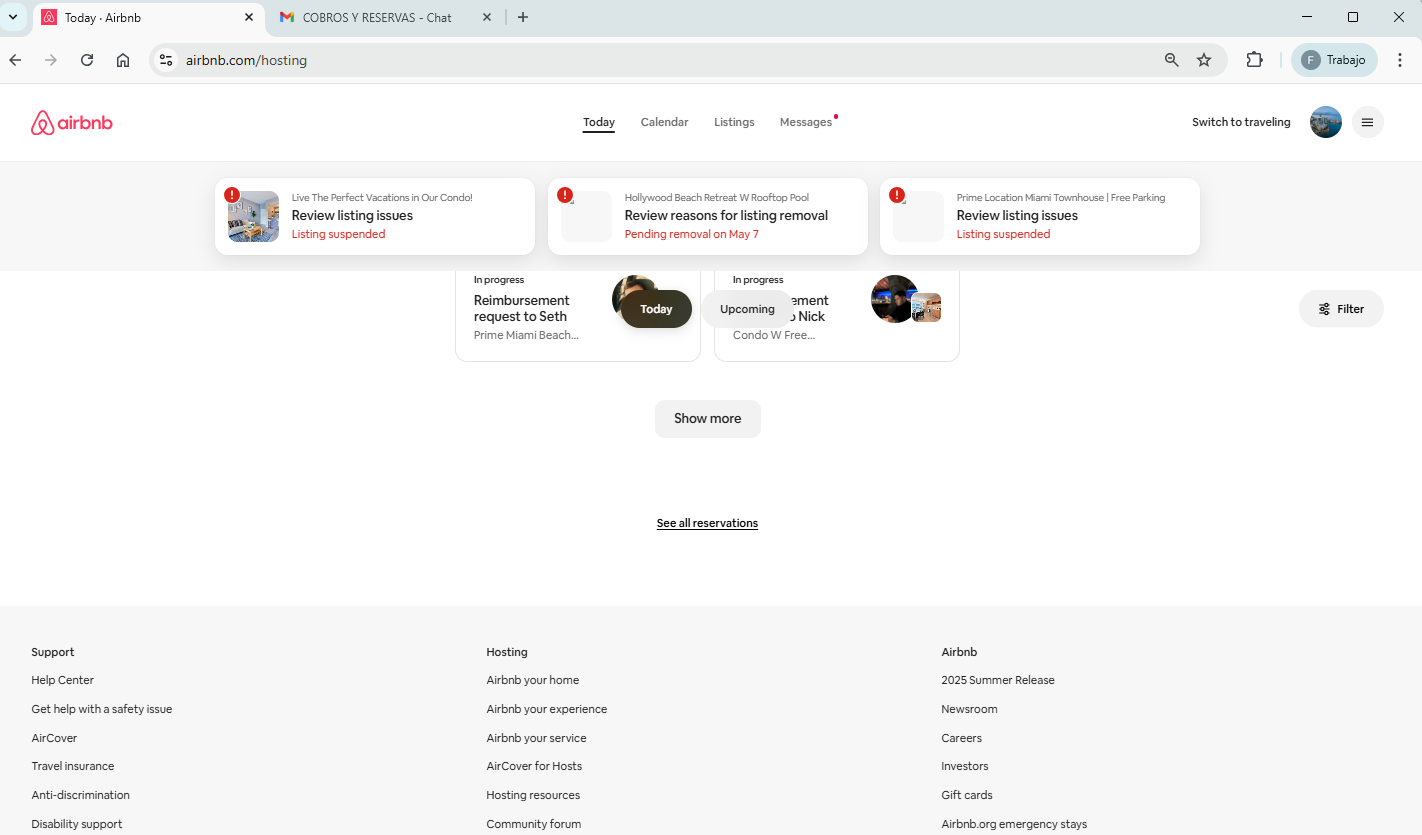Viewport: 1422px width, 835px height.
Task: Open Travel insurance link
Action: pyautogui.click(x=73, y=766)
